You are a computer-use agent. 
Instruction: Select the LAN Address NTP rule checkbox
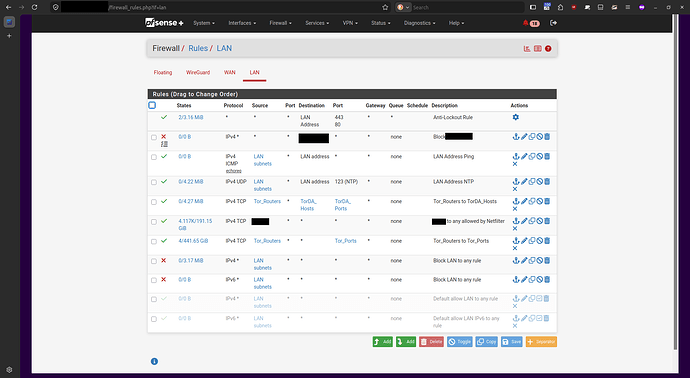click(x=154, y=182)
